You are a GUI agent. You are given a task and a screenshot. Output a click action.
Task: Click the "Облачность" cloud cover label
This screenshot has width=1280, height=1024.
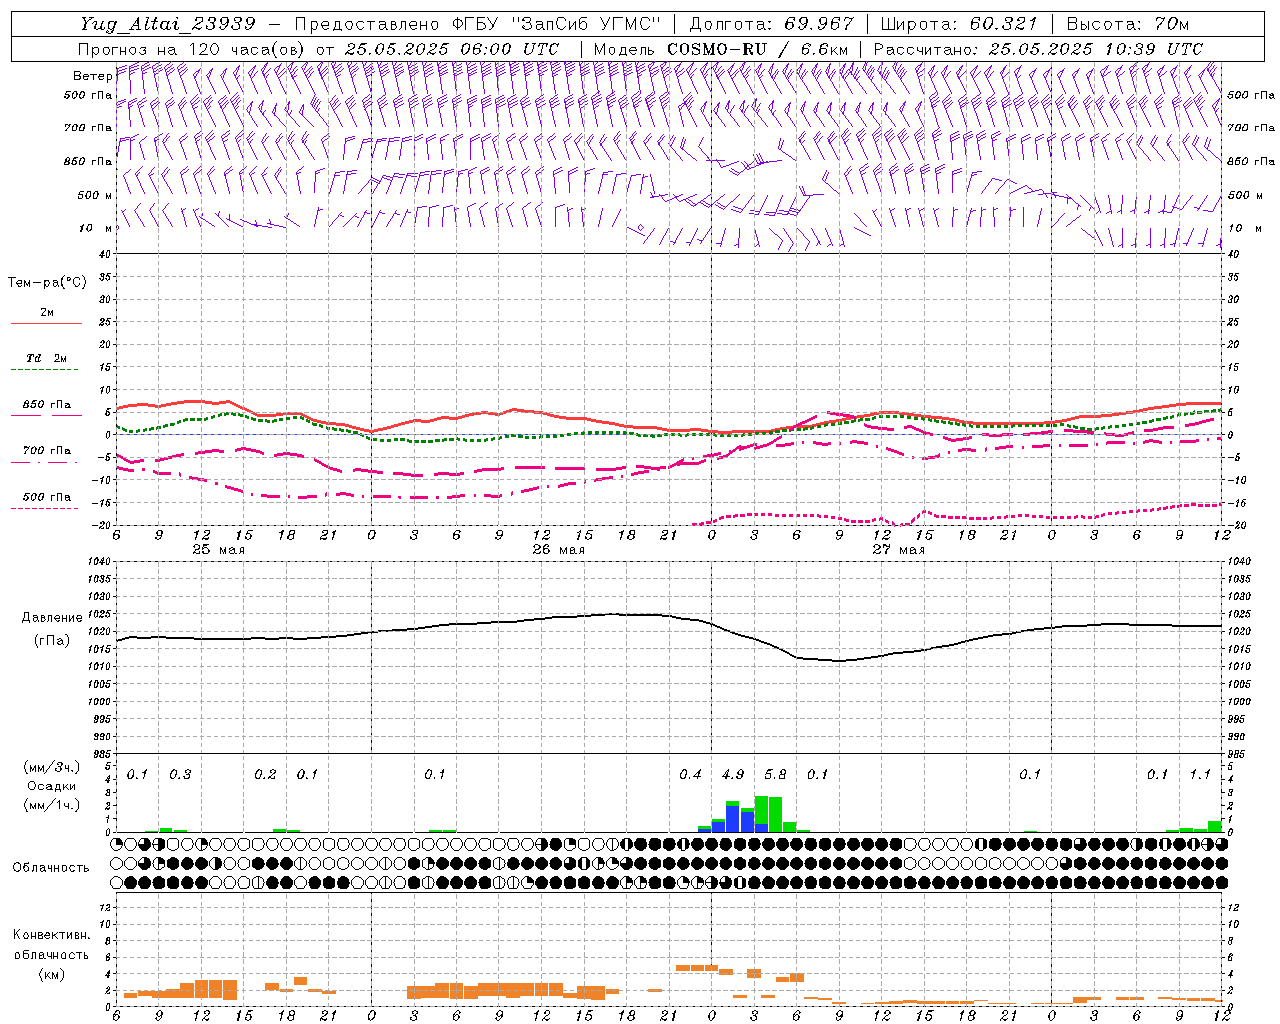click(x=51, y=867)
